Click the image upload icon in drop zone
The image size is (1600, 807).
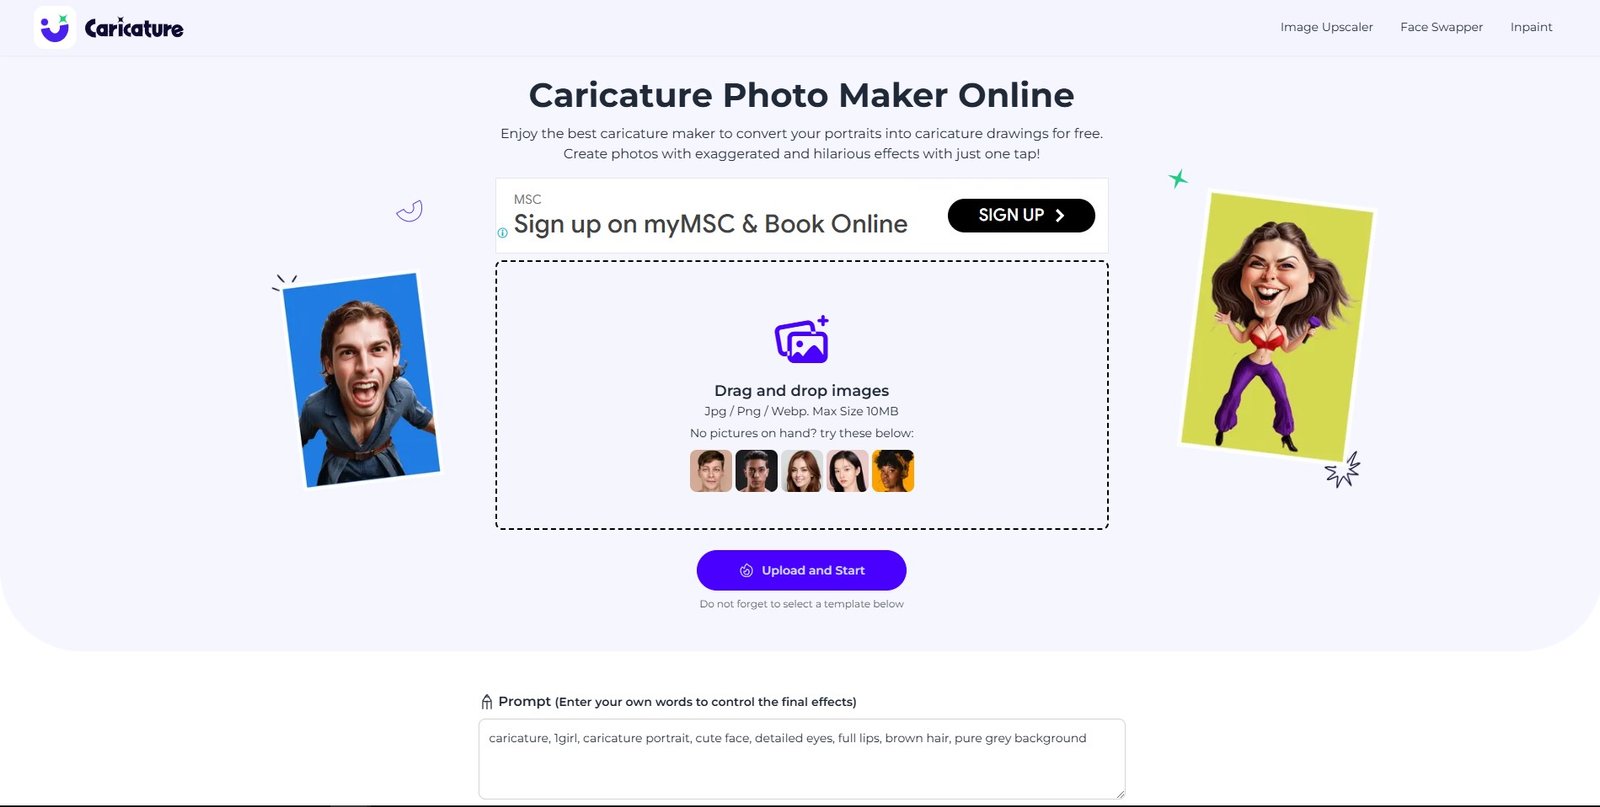pyautogui.click(x=802, y=340)
